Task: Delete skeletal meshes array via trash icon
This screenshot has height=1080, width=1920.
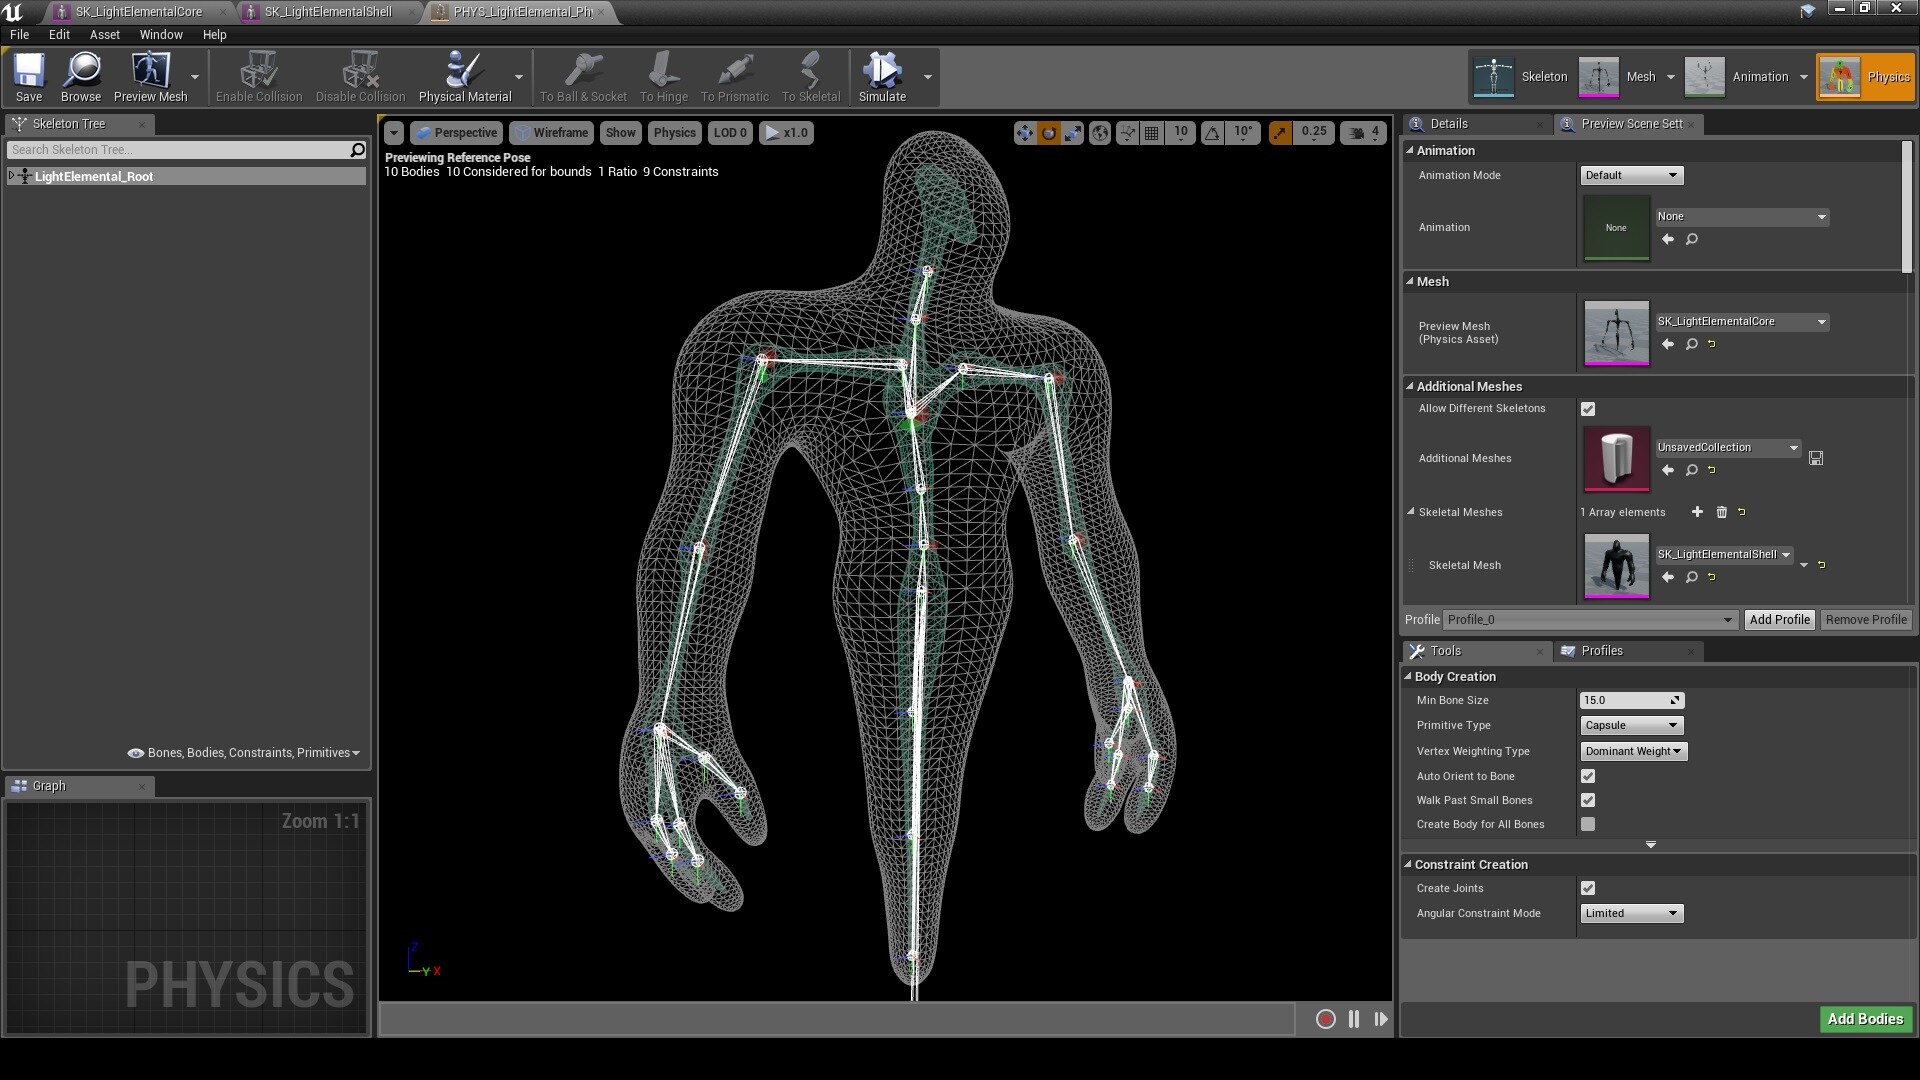Action: tap(1721, 512)
